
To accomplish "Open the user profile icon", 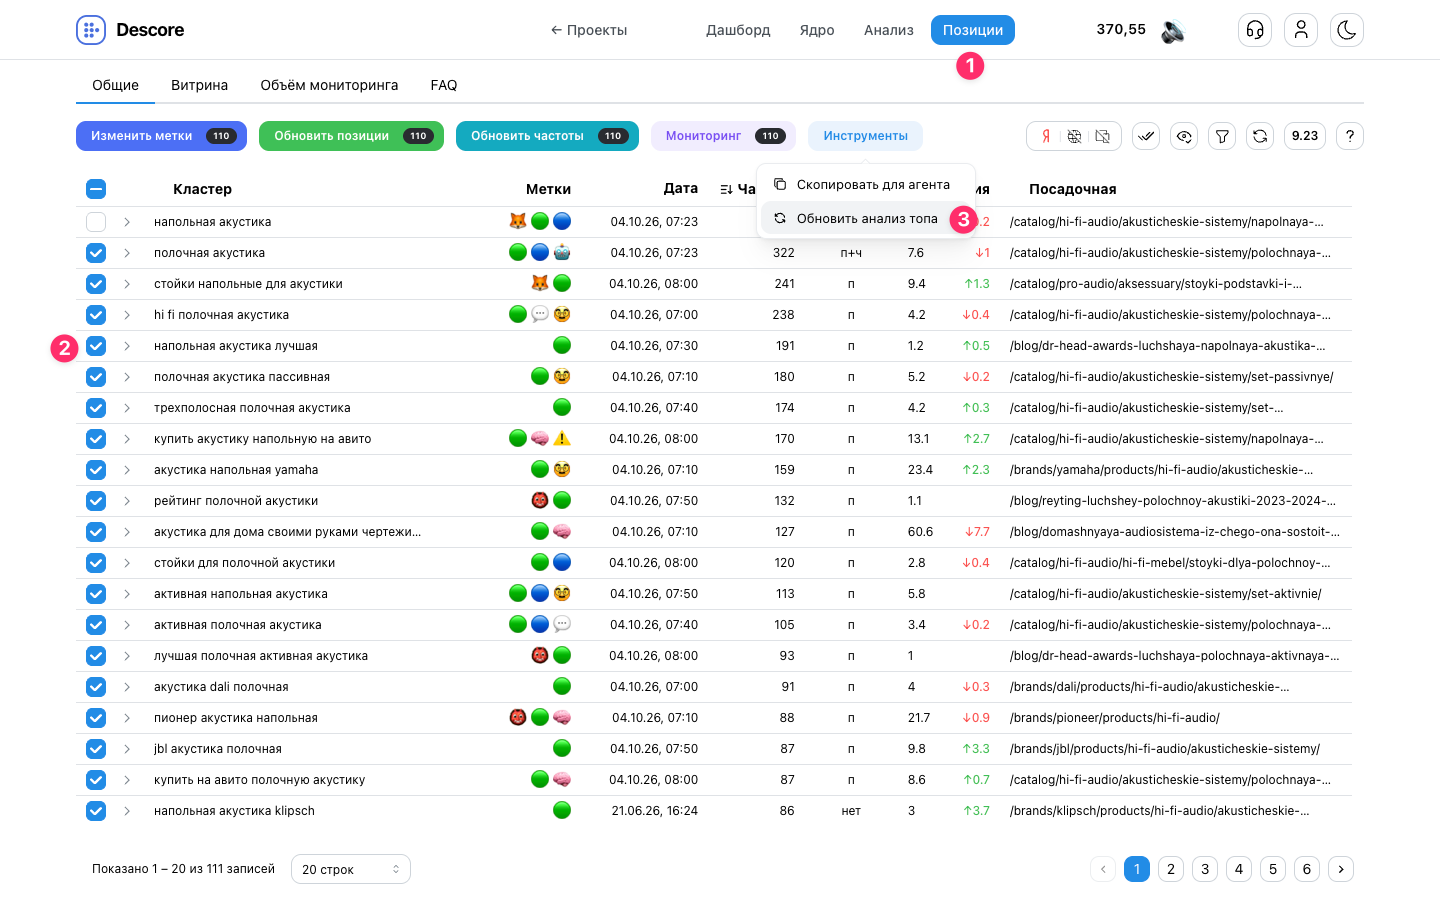I will (1301, 30).
